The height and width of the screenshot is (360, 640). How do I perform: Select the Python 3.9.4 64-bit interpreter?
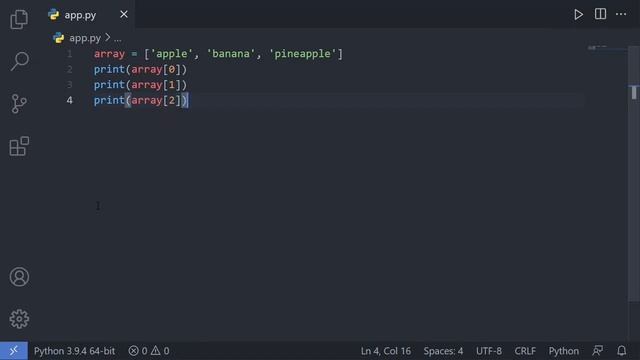coord(74,351)
